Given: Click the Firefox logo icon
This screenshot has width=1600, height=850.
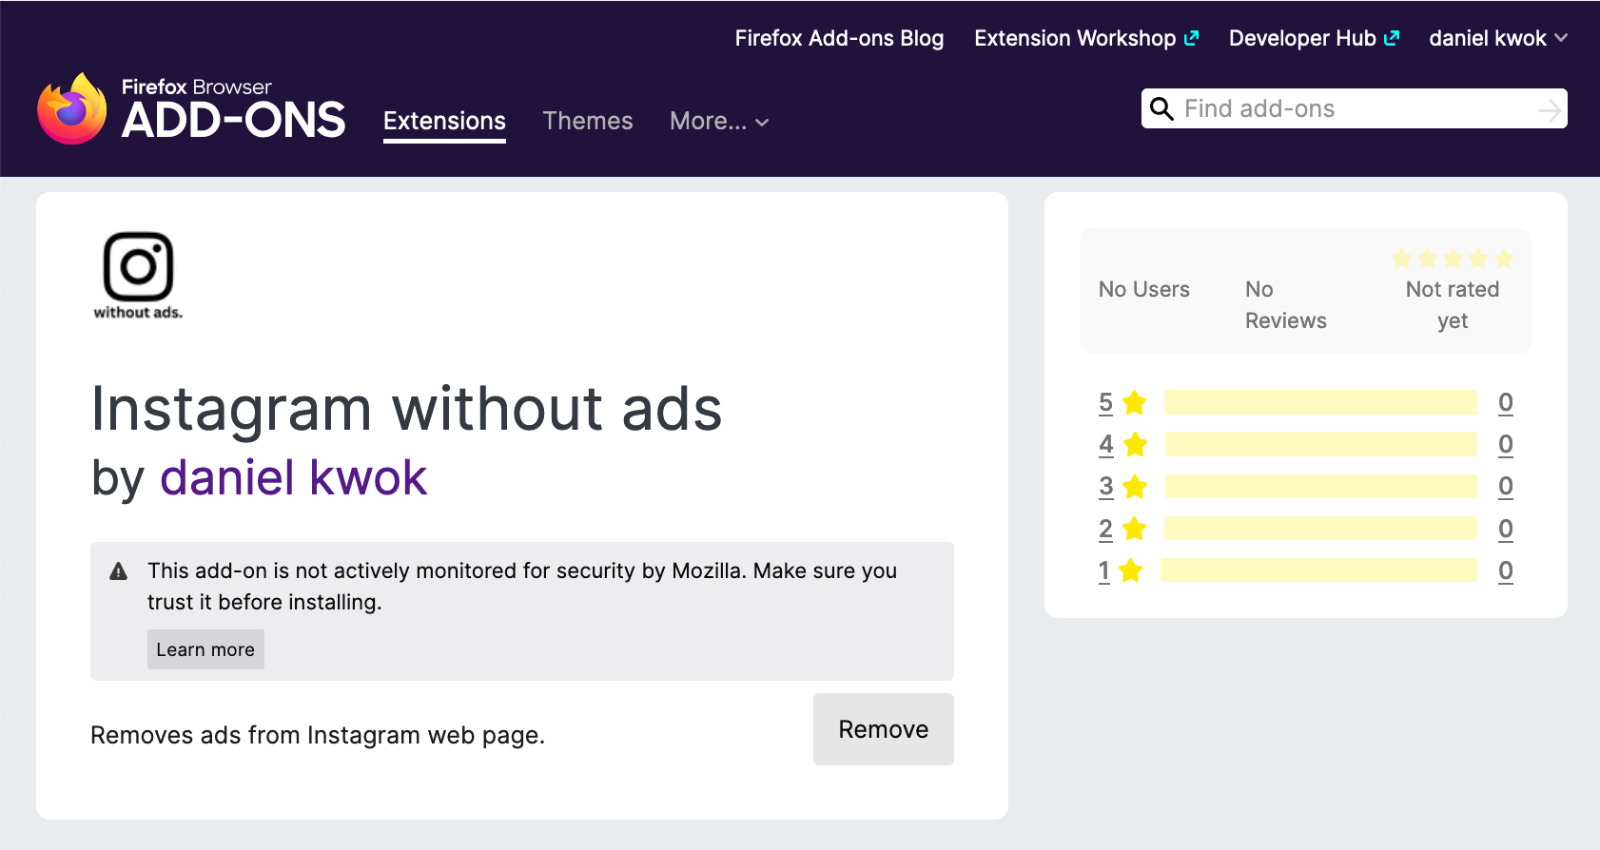Looking at the screenshot, I should (72, 108).
